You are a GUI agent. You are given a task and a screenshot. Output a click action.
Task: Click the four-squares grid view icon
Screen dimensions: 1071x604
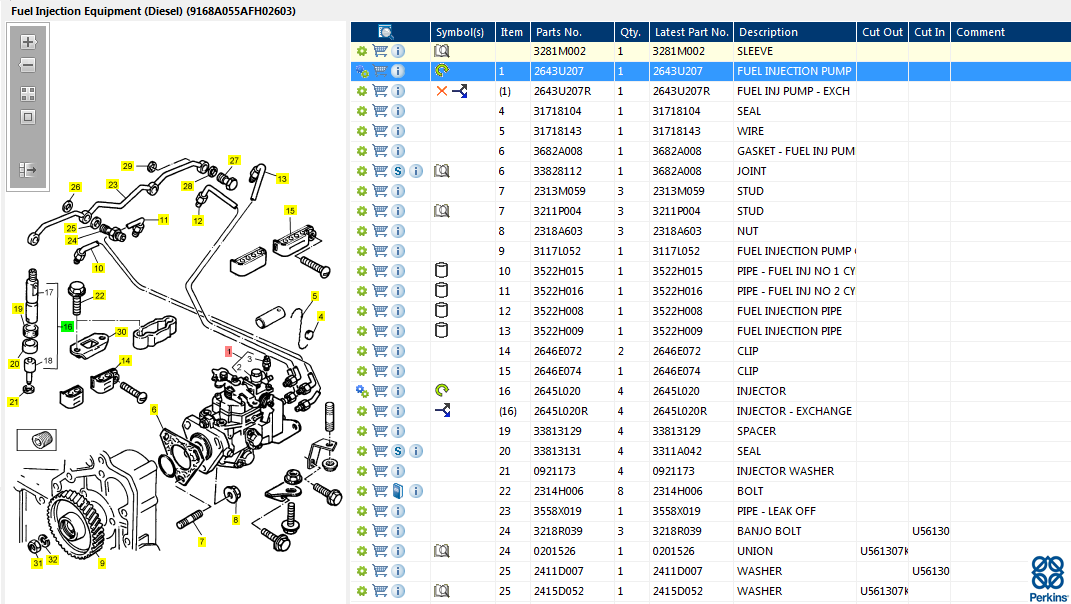(28, 94)
